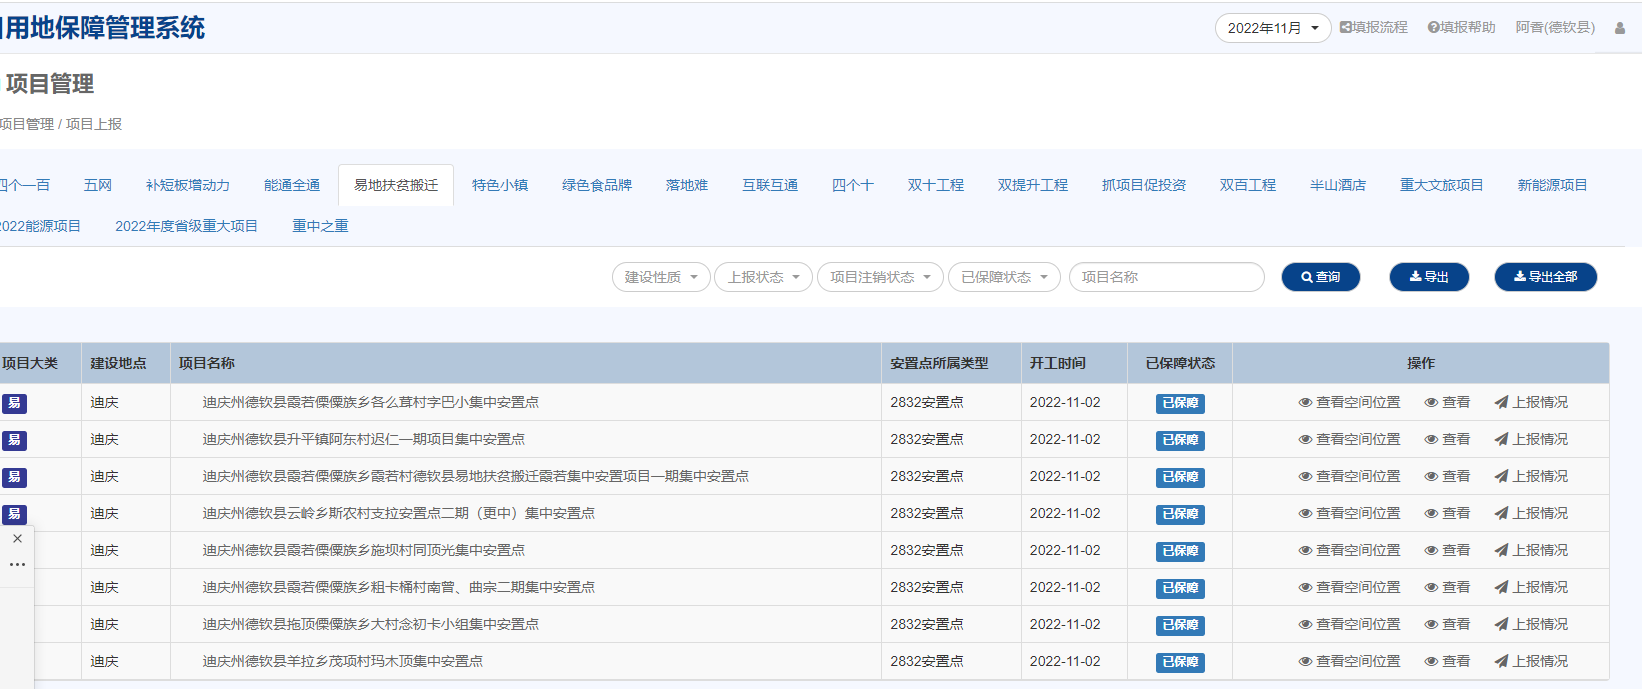Close the floating side panel with X

tap(17, 539)
